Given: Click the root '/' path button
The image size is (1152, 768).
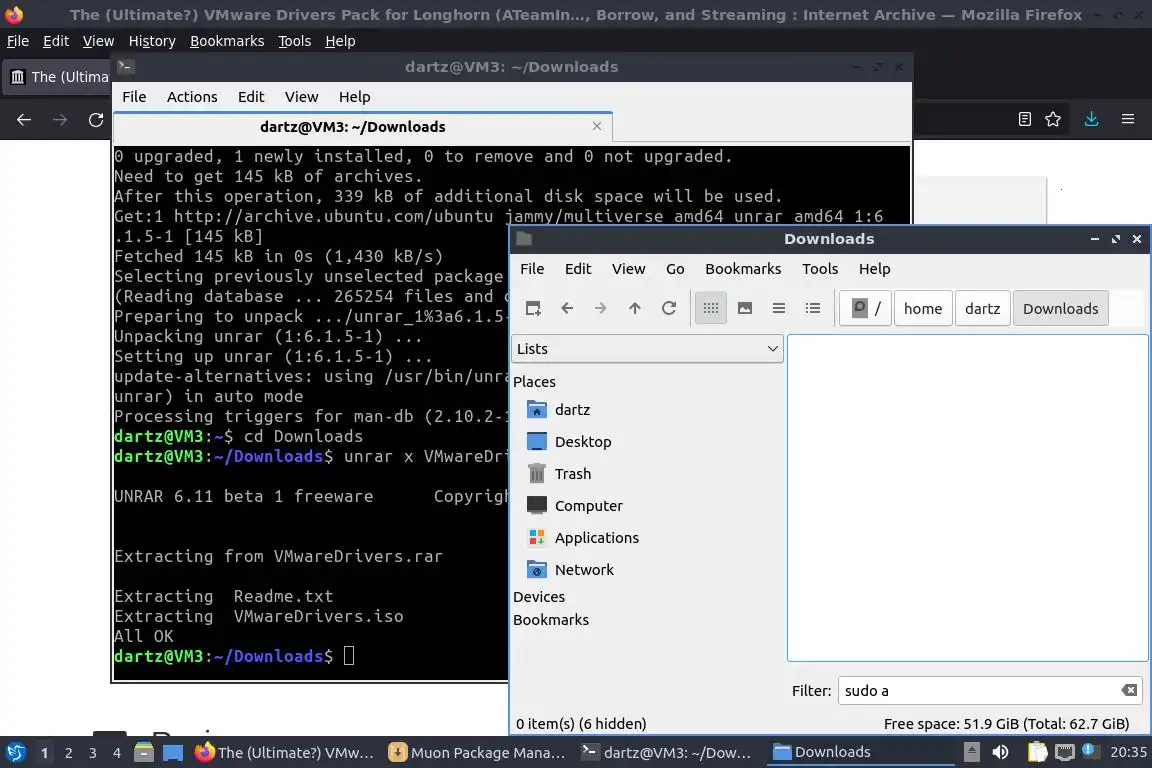Looking at the screenshot, I should [865, 309].
